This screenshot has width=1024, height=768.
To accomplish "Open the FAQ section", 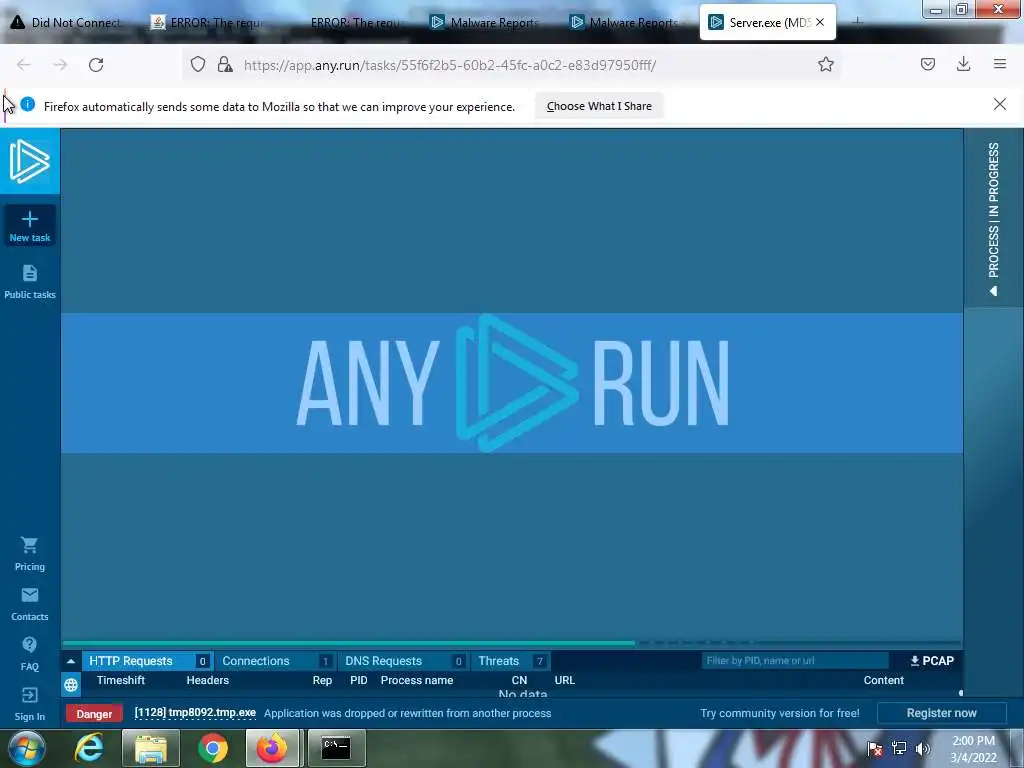I will 29,654.
